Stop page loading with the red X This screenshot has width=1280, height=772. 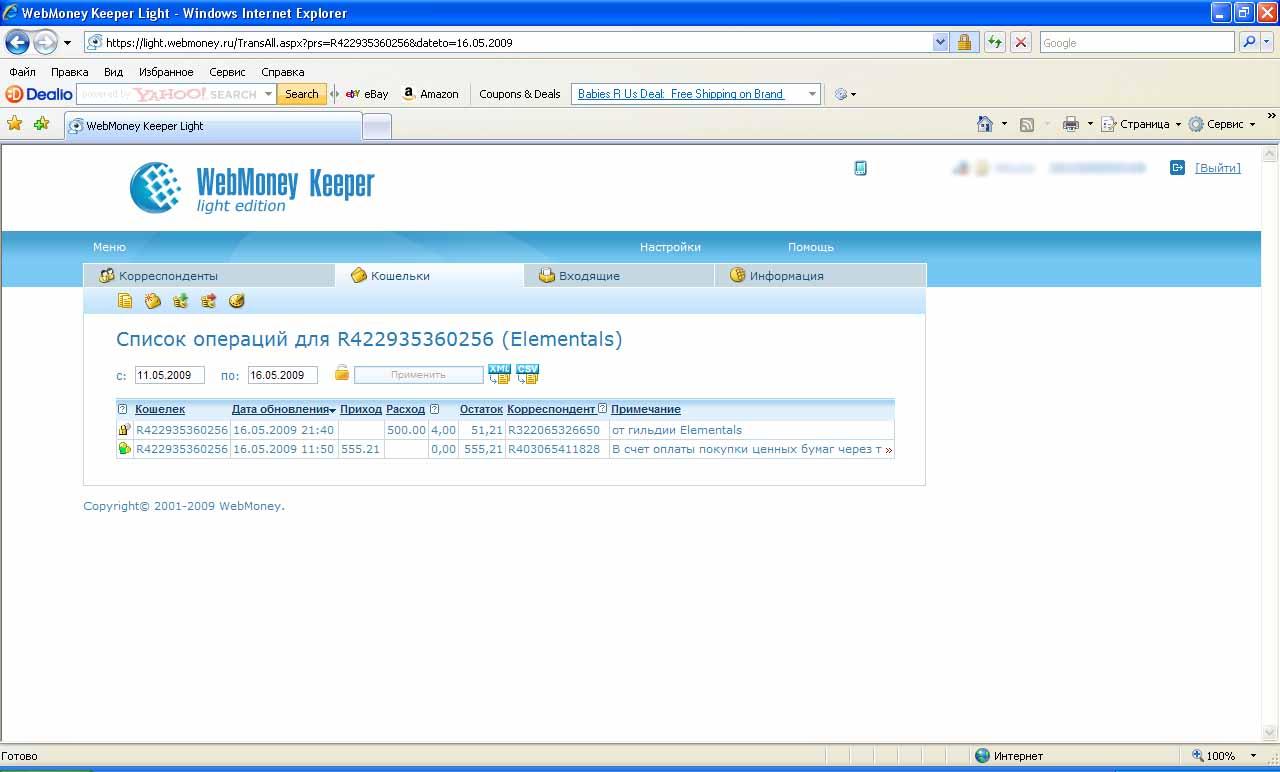(x=1021, y=42)
